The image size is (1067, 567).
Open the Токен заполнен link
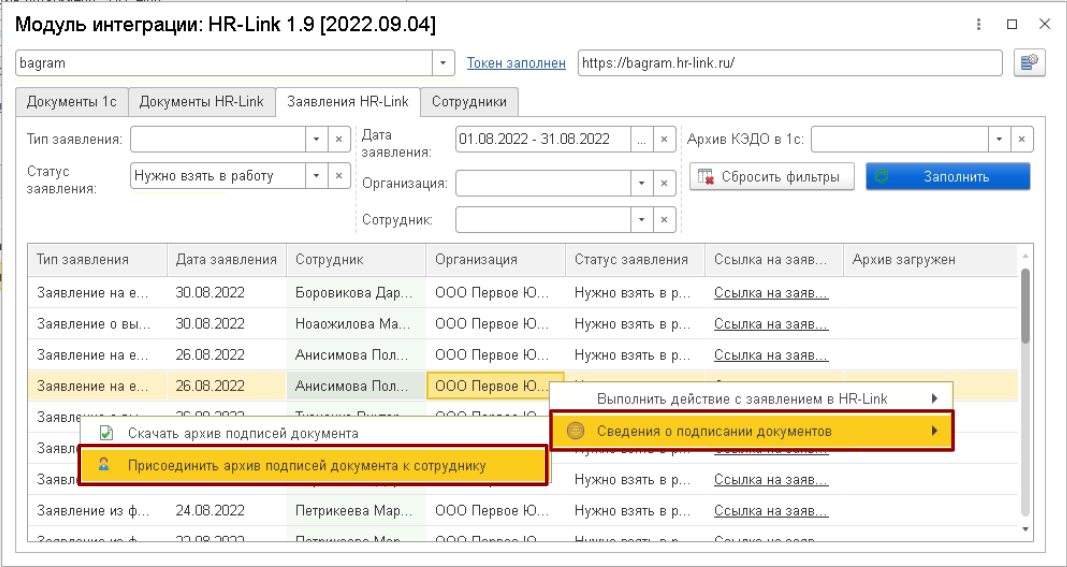pos(516,63)
